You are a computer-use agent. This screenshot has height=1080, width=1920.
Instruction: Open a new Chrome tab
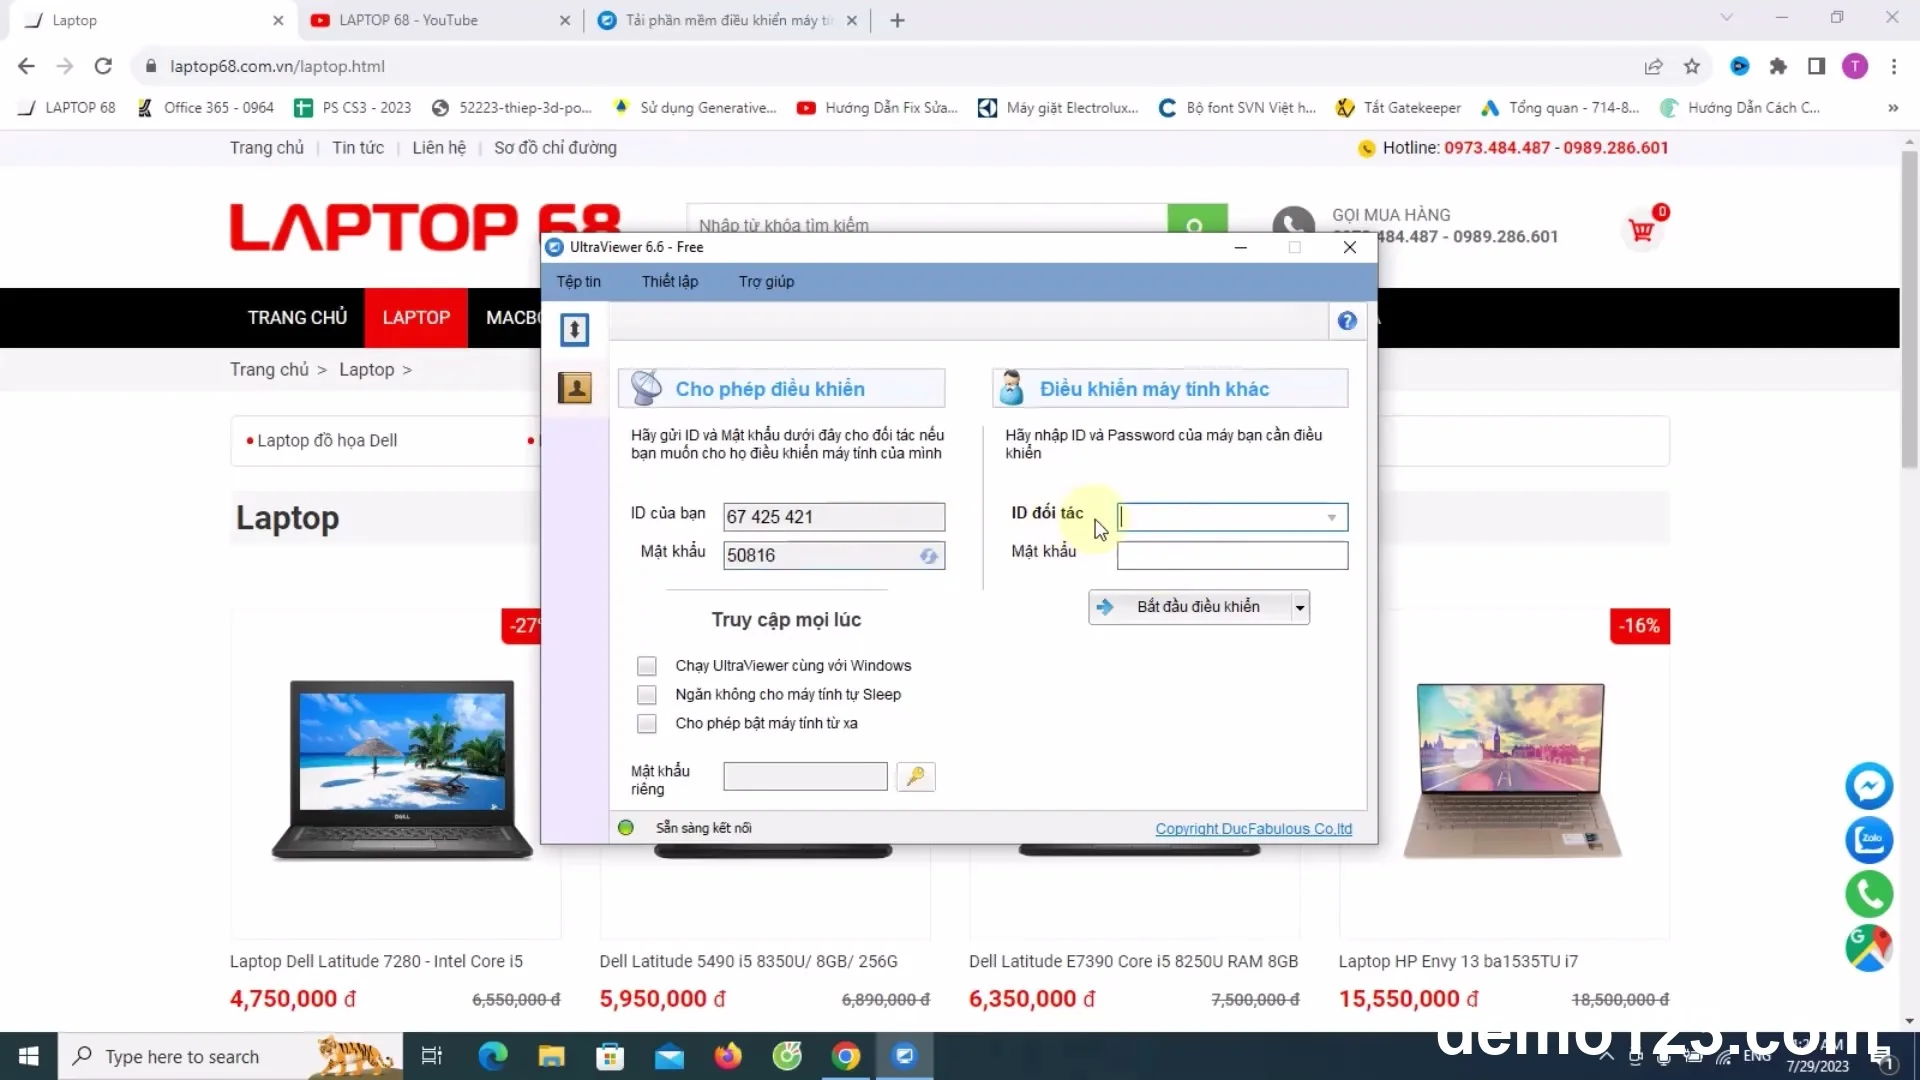click(x=897, y=20)
